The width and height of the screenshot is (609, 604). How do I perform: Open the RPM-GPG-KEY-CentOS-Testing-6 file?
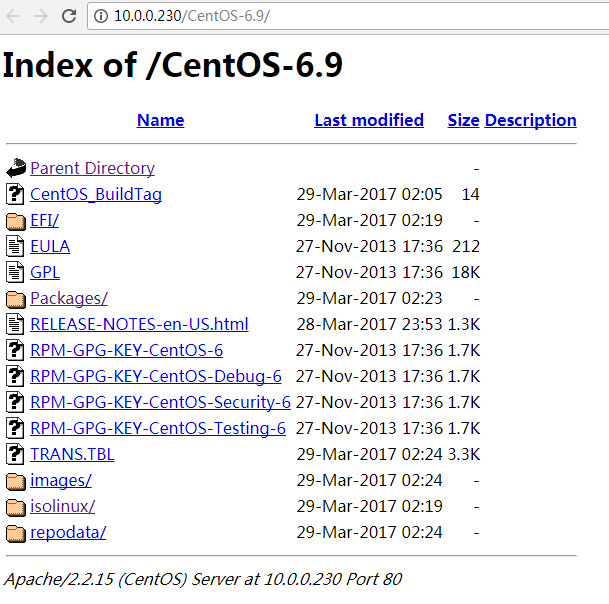pos(158,428)
